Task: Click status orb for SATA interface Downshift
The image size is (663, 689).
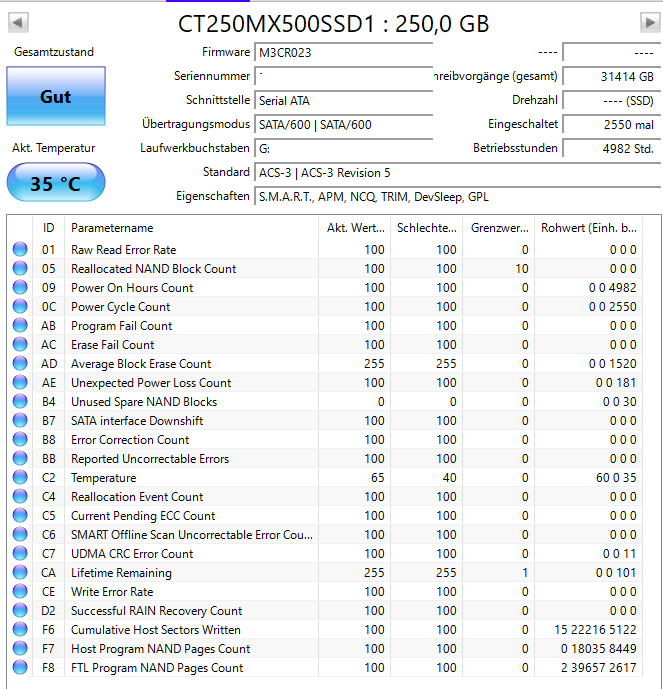Action: coord(20,420)
